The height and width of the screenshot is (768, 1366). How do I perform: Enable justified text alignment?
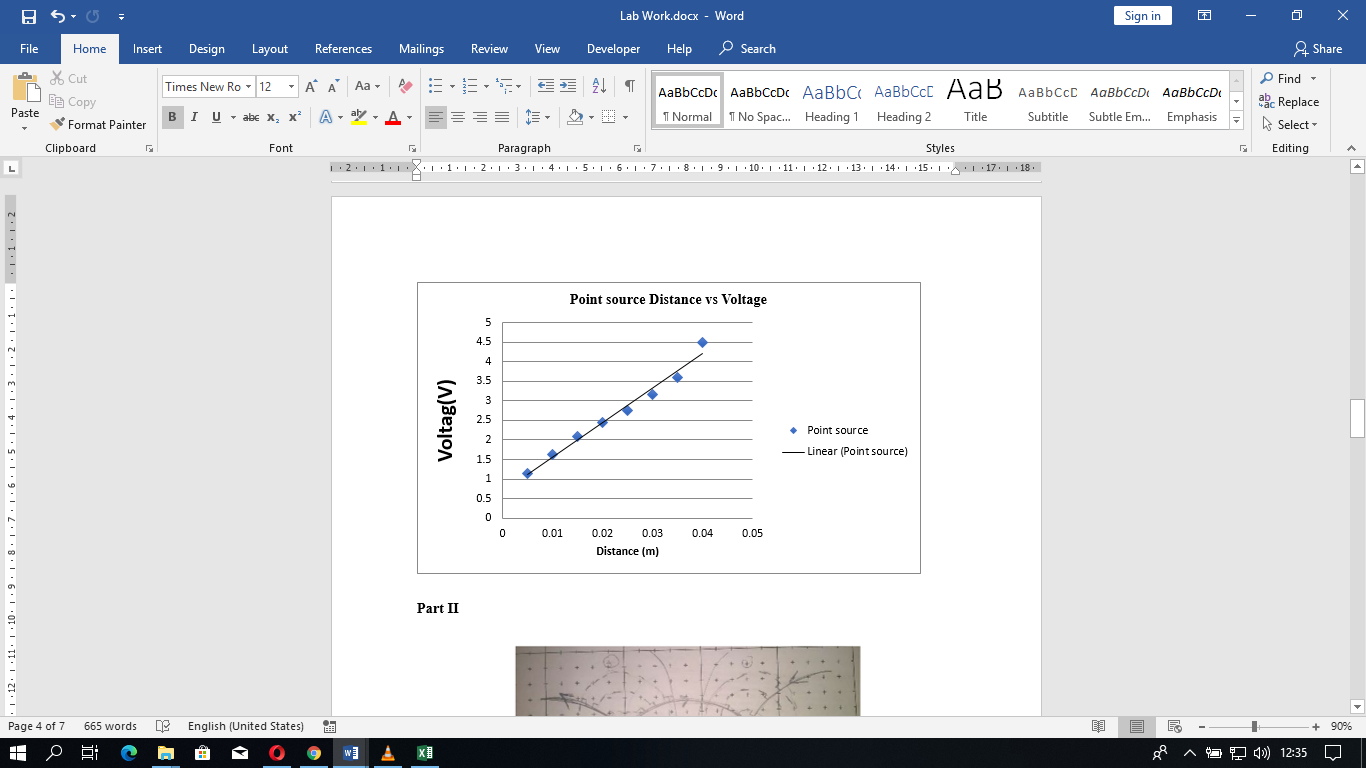[x=502, y=118]
